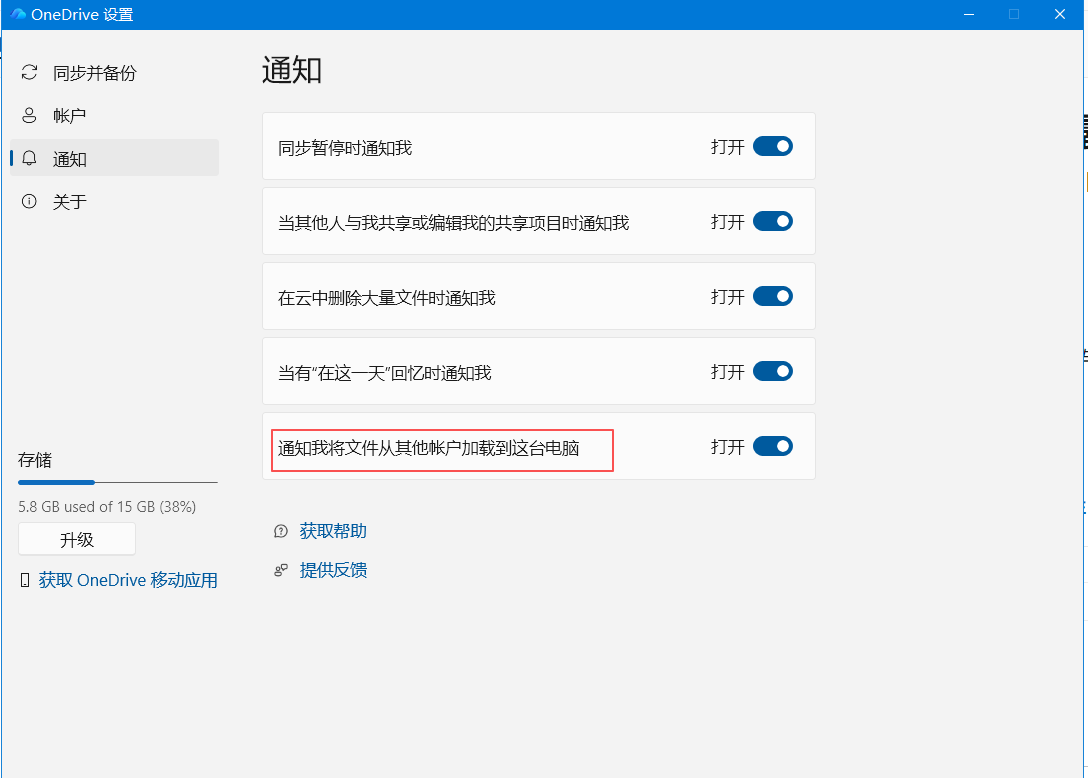Click the 存储 heading in sidebar
1088x778 pixels.
click(x=35, y=460)
